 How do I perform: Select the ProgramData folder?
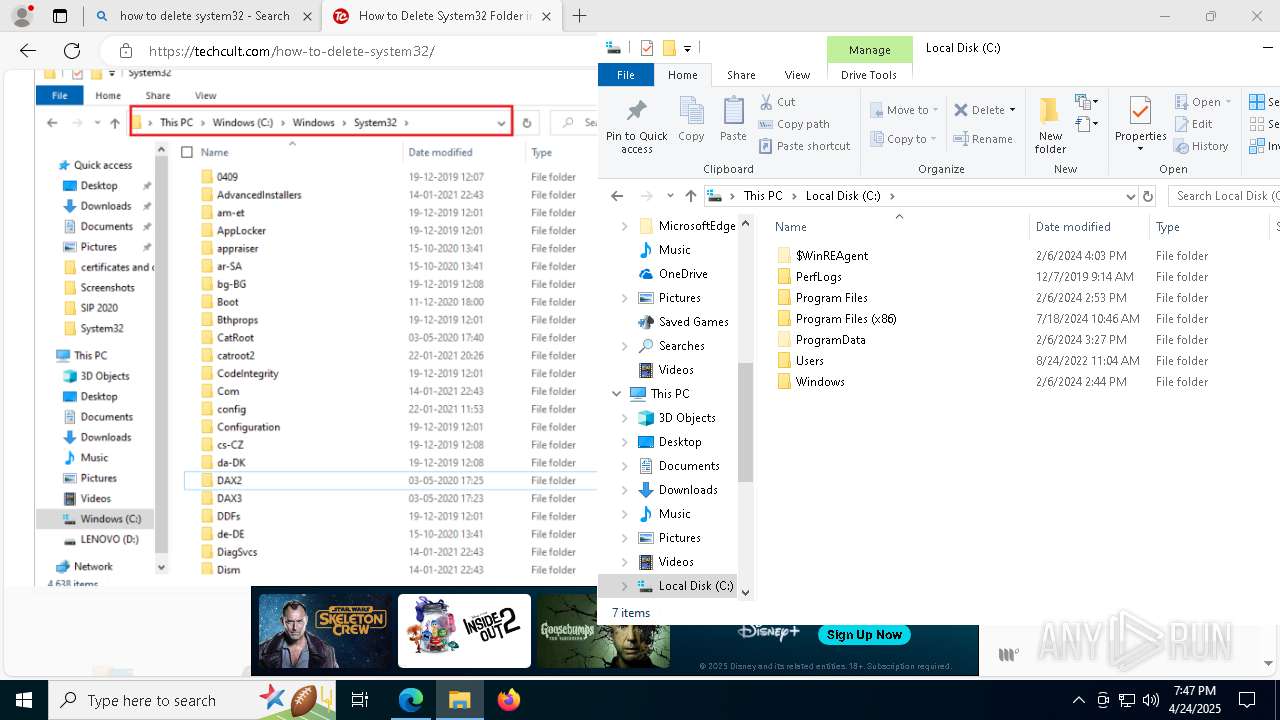click(x=830, y=340)
